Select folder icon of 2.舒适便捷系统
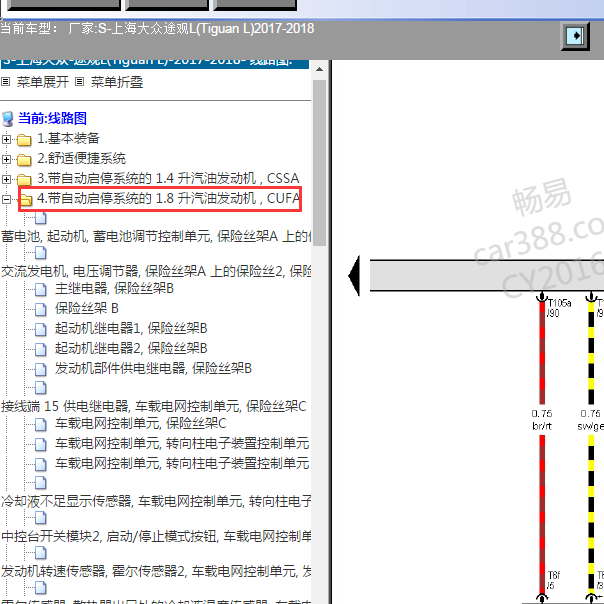 click(24, 159)
